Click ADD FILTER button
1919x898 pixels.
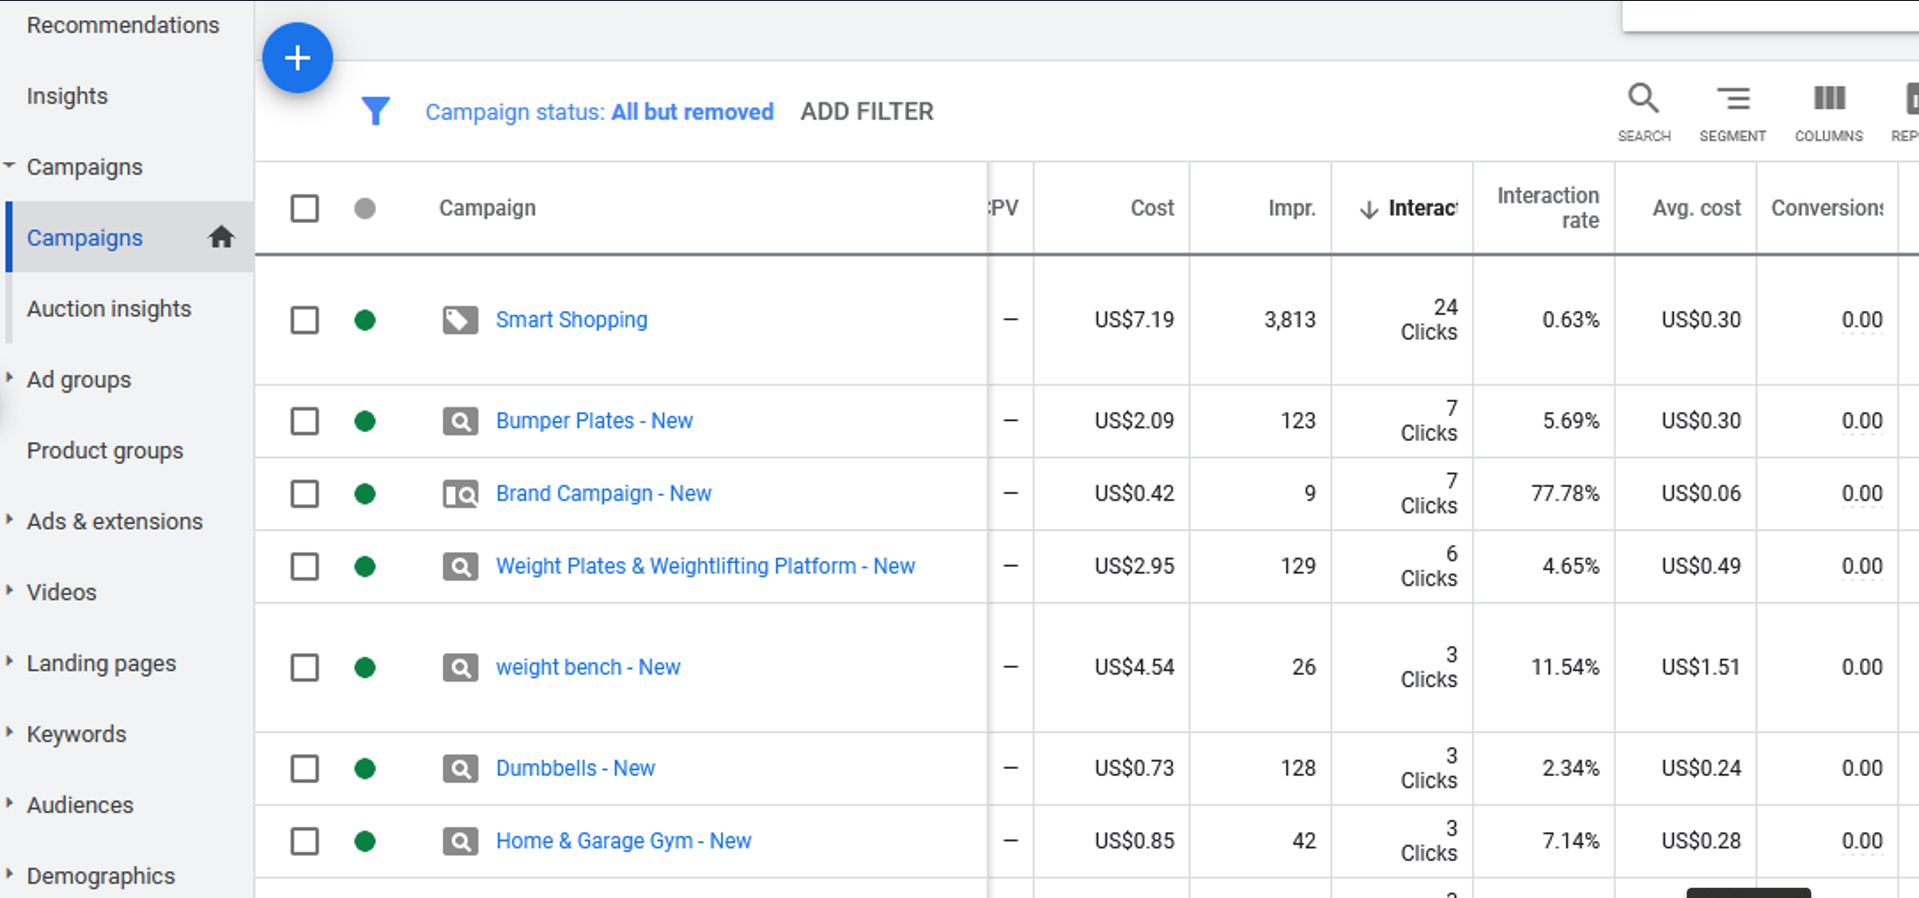coord(866,111)
